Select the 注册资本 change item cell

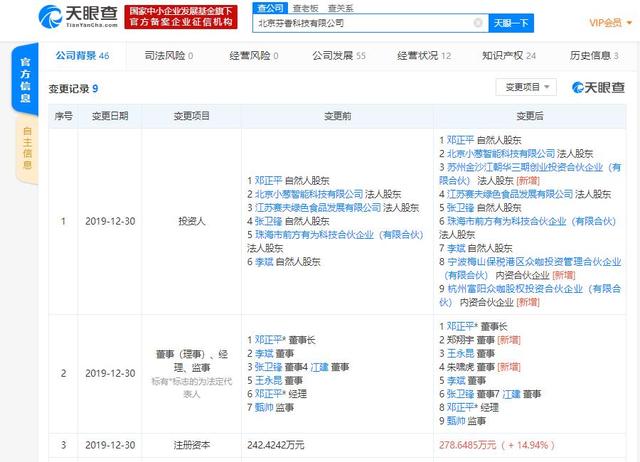(191, 445)
